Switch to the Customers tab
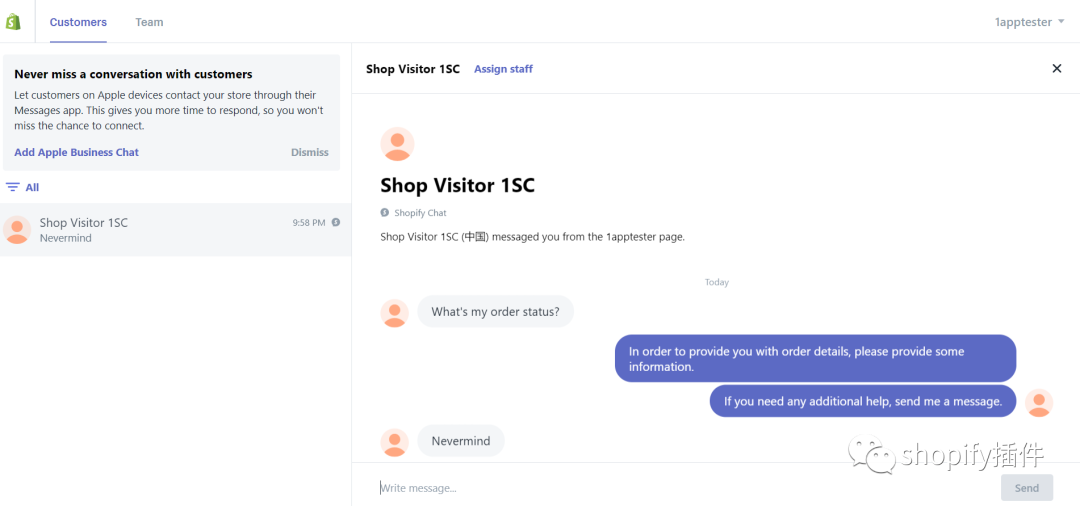 coord(78,22)
